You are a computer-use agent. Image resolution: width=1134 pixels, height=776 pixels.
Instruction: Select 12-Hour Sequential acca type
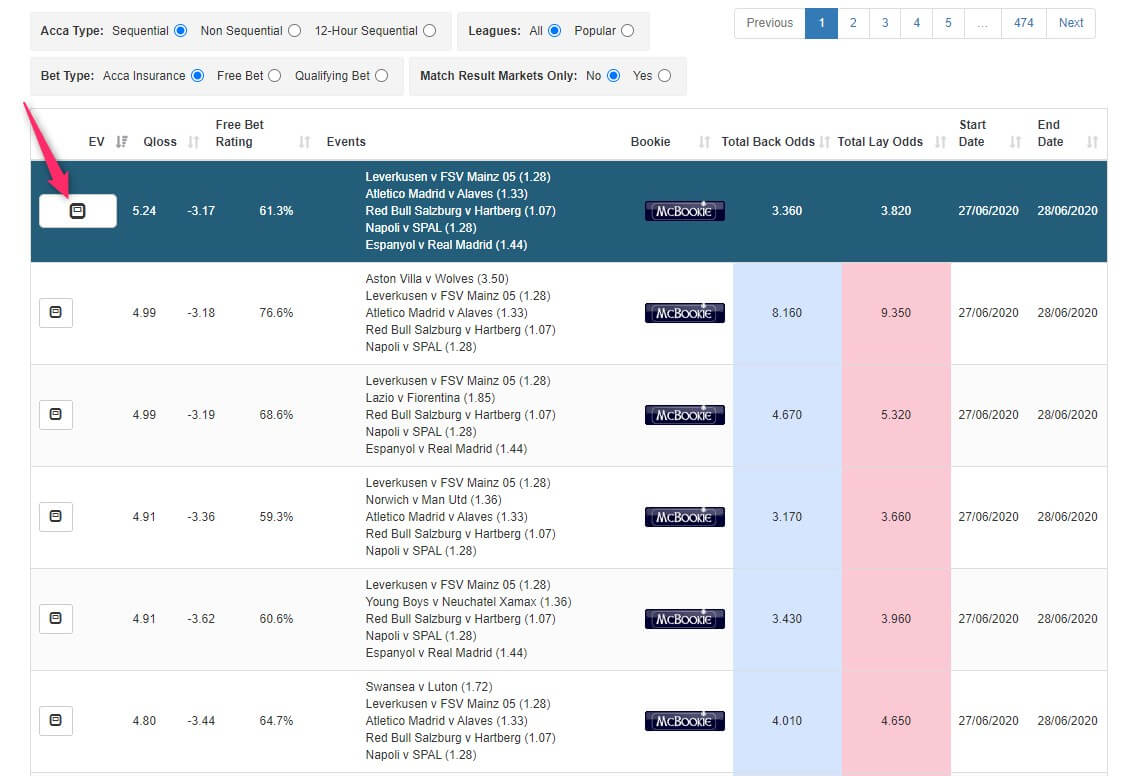(x=430, y=30)
